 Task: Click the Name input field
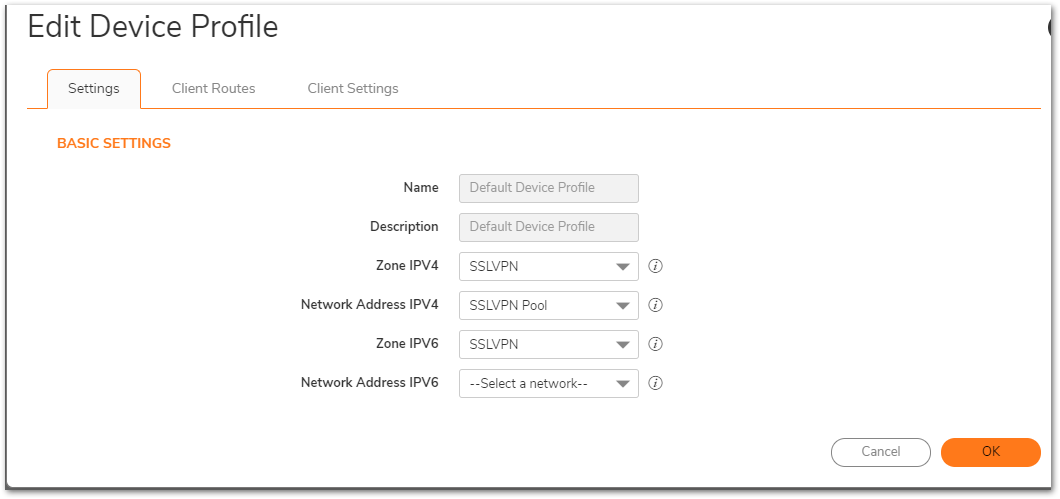[548, 188]
